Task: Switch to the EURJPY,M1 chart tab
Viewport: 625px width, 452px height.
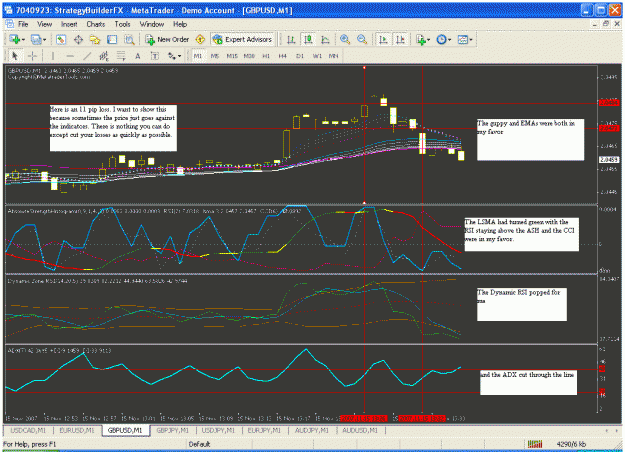Action: point(264,430)
